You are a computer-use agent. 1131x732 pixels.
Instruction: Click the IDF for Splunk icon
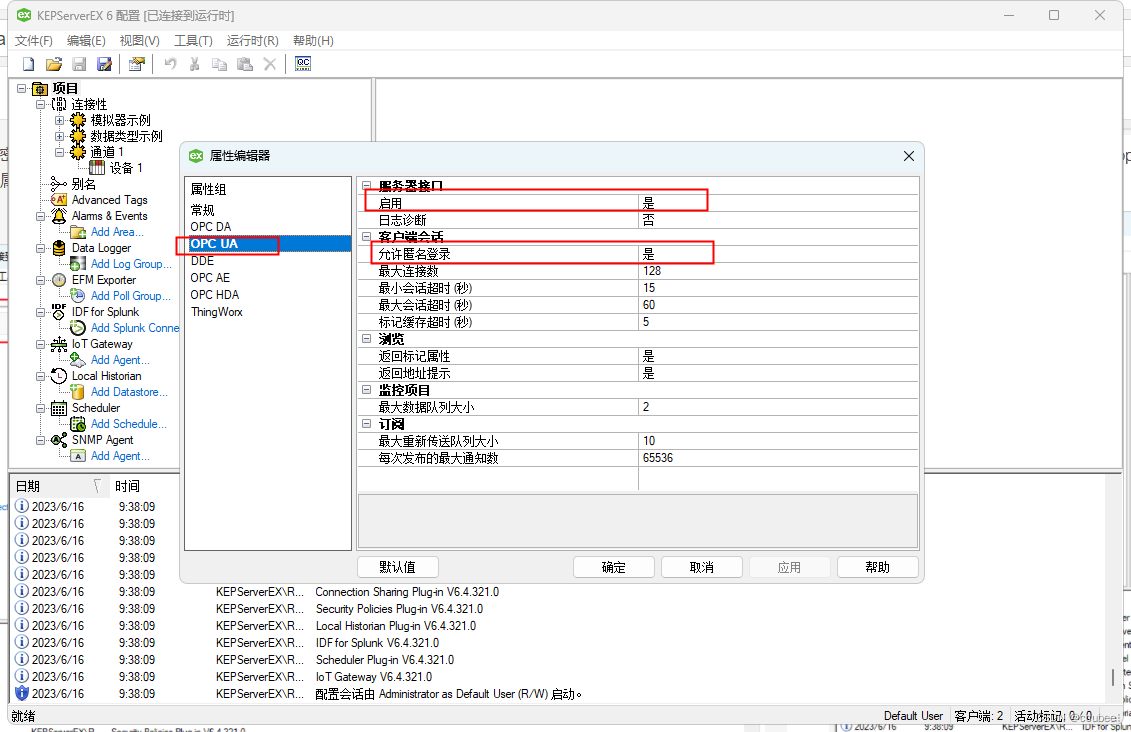(59, 312)
